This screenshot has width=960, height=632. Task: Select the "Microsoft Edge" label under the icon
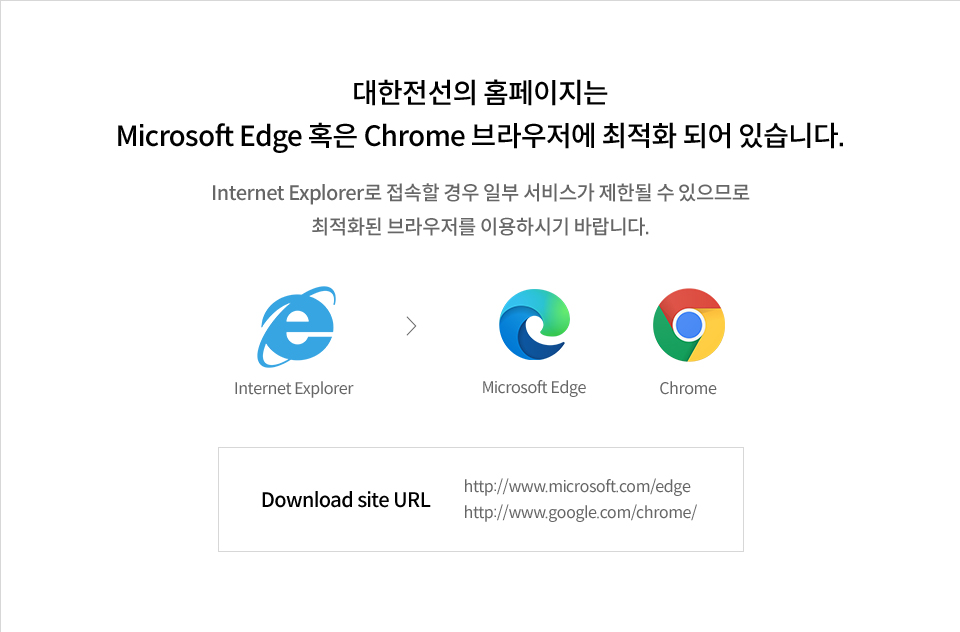coord(534,387)
